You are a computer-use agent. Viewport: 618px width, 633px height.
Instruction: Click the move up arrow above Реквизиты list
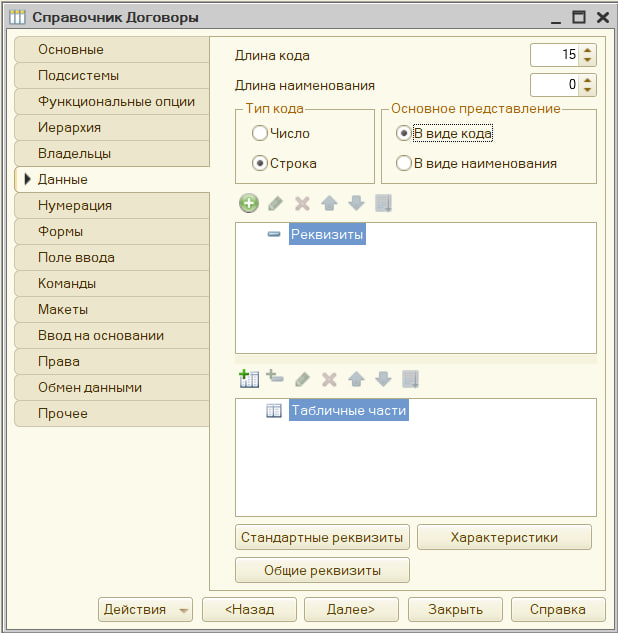[329, 203]
